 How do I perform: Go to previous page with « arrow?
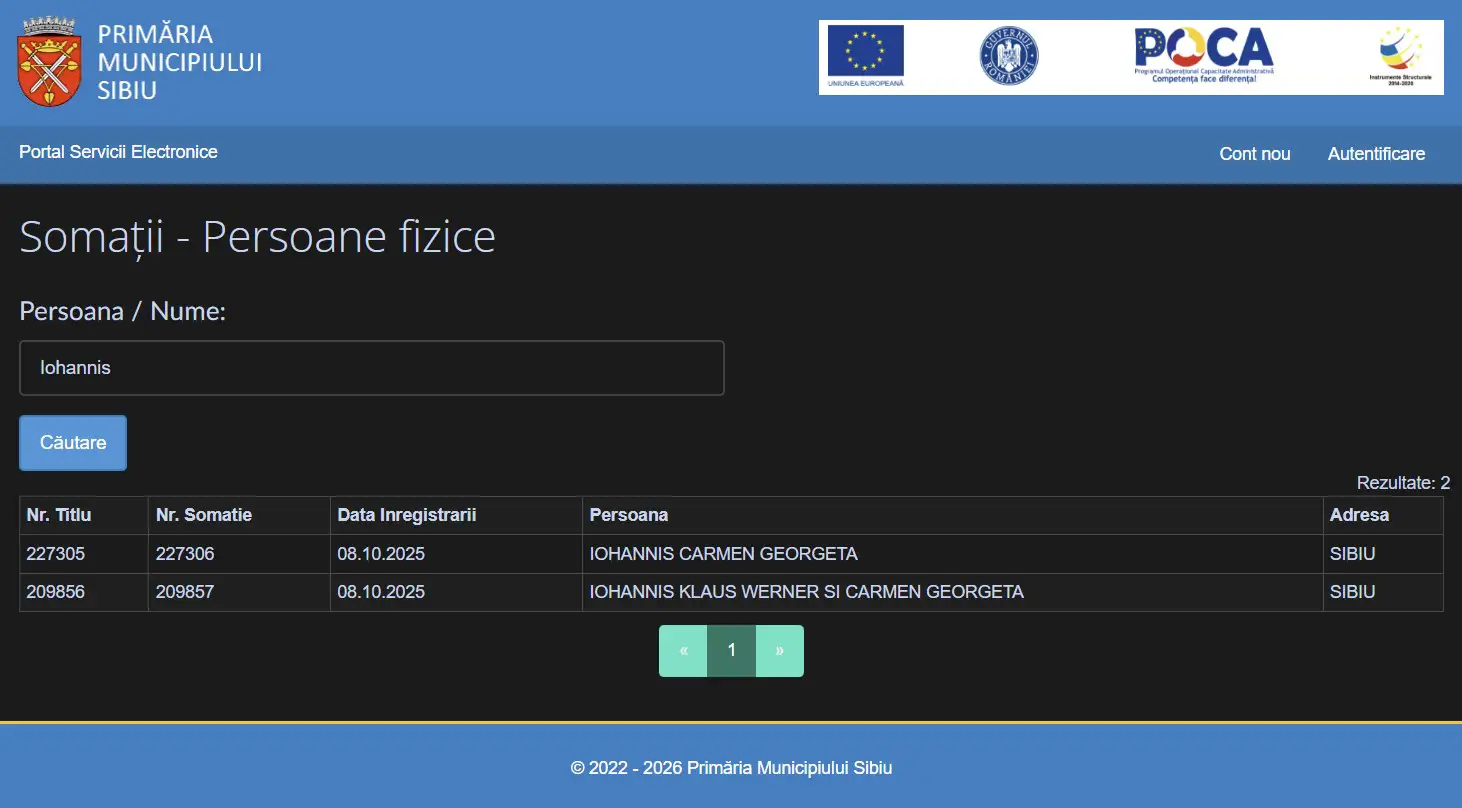pos(683,651)
